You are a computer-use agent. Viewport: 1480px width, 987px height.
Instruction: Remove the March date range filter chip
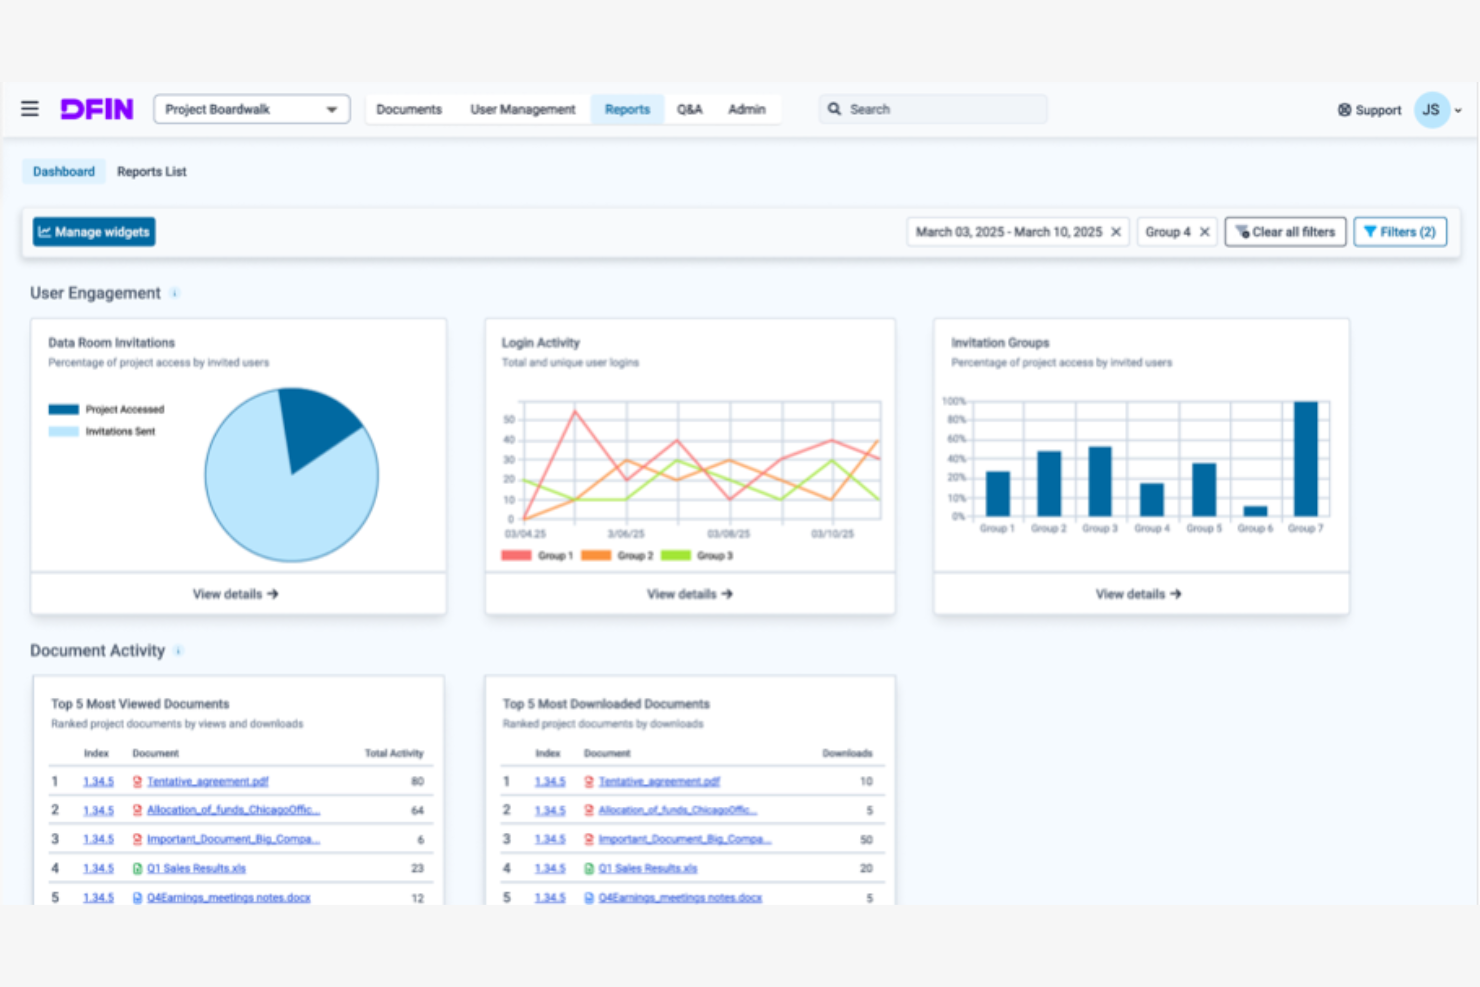pos(1116,231)
